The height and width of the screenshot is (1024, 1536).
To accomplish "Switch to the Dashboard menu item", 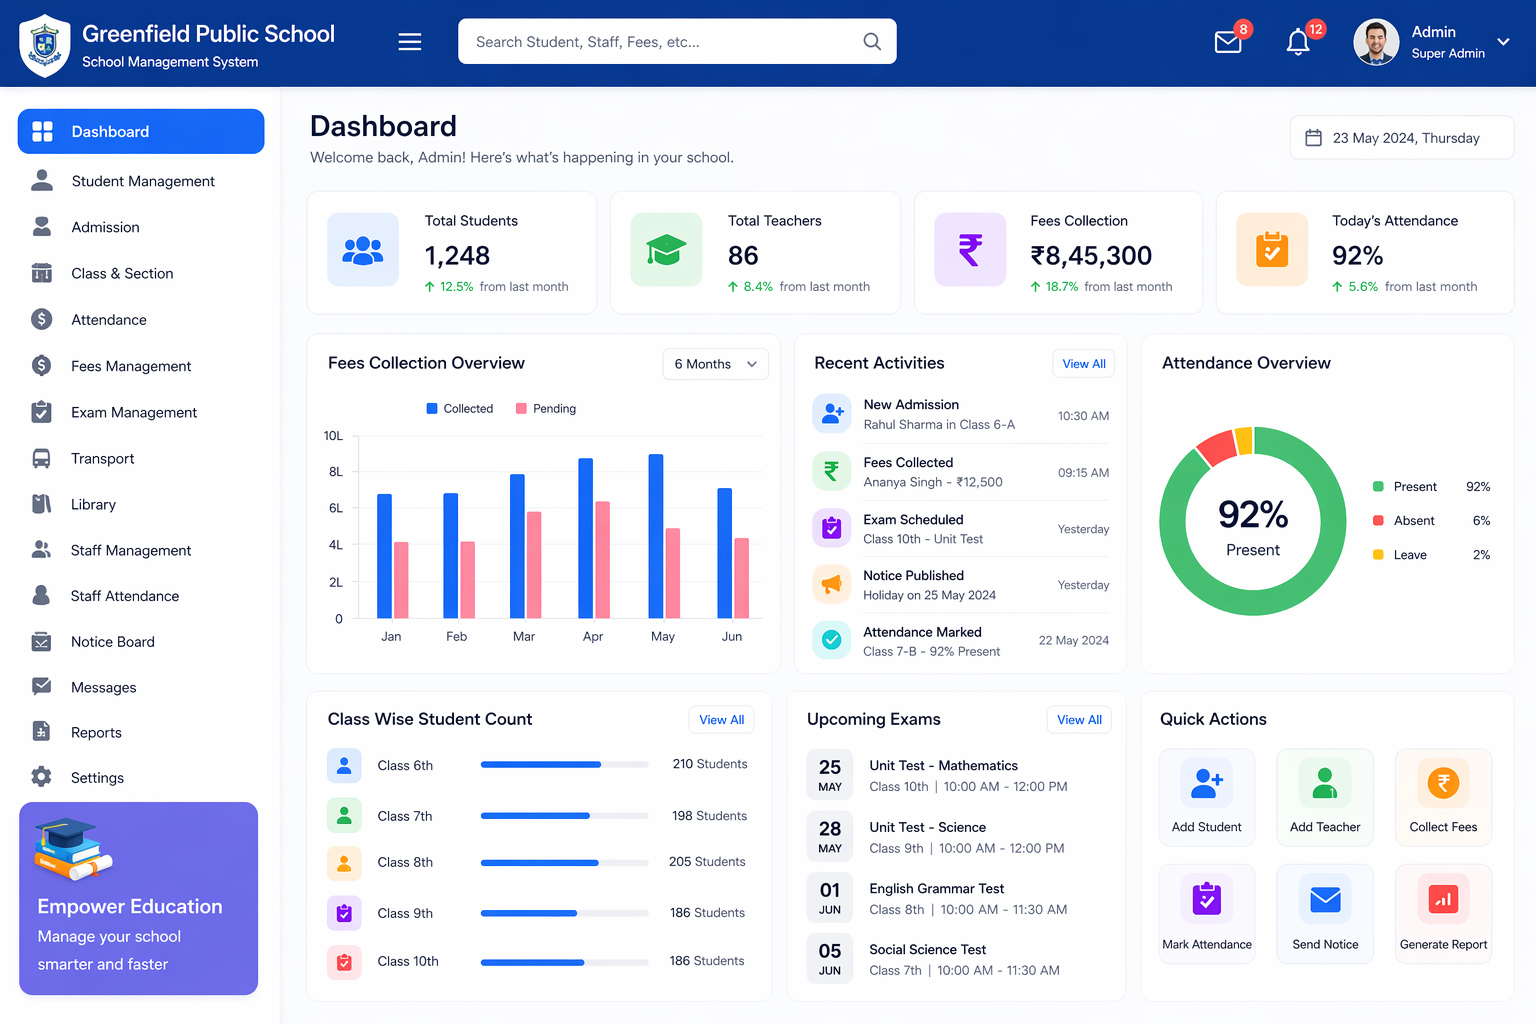I will (110, 131).
